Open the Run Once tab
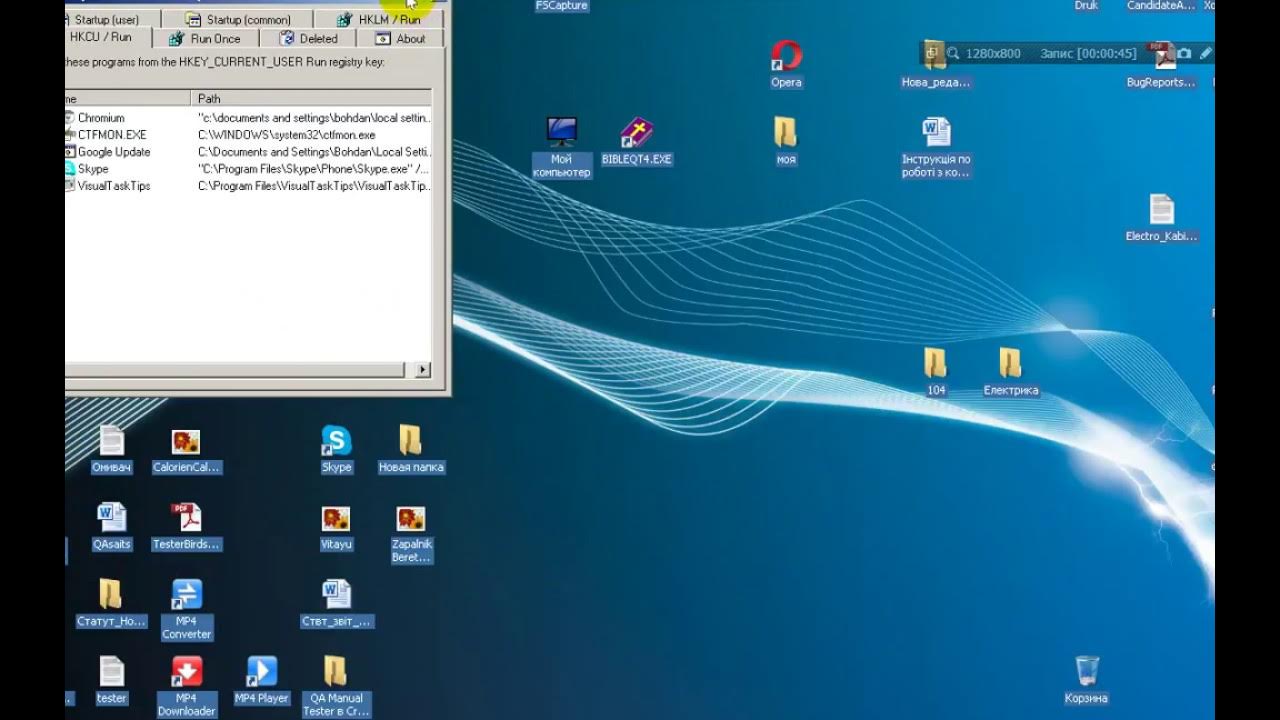Image resolution: width=1280 pixels, height=720 pixels. [x=205, y=38]
